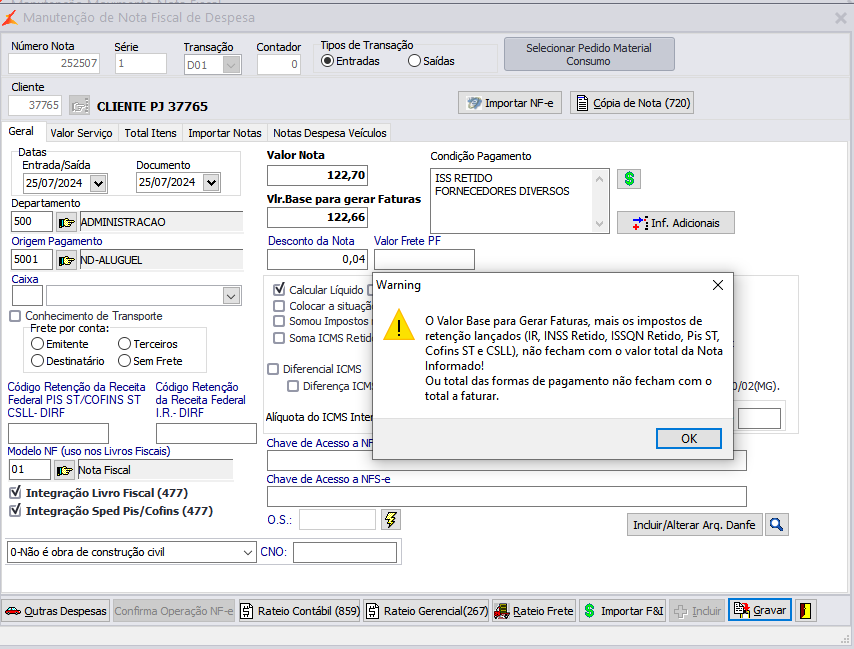Click the Número Nota field
The width and height of the screenshot is (854, 649).
pyautogui.click(x=54, y=64)
